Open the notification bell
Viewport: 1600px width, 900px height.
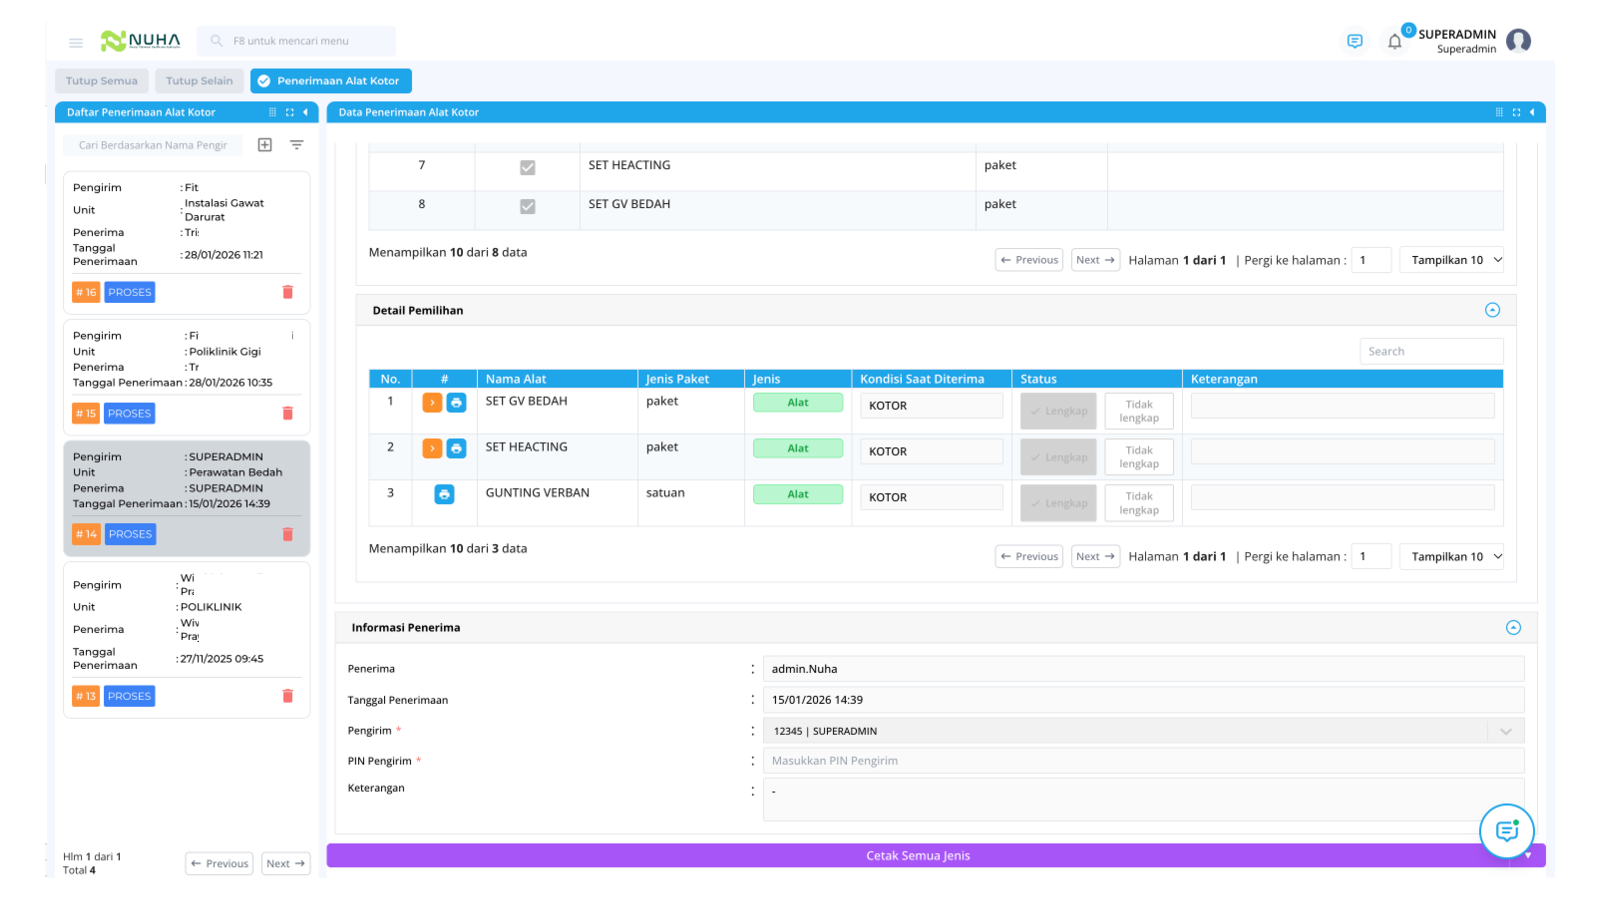(1395, 41)
